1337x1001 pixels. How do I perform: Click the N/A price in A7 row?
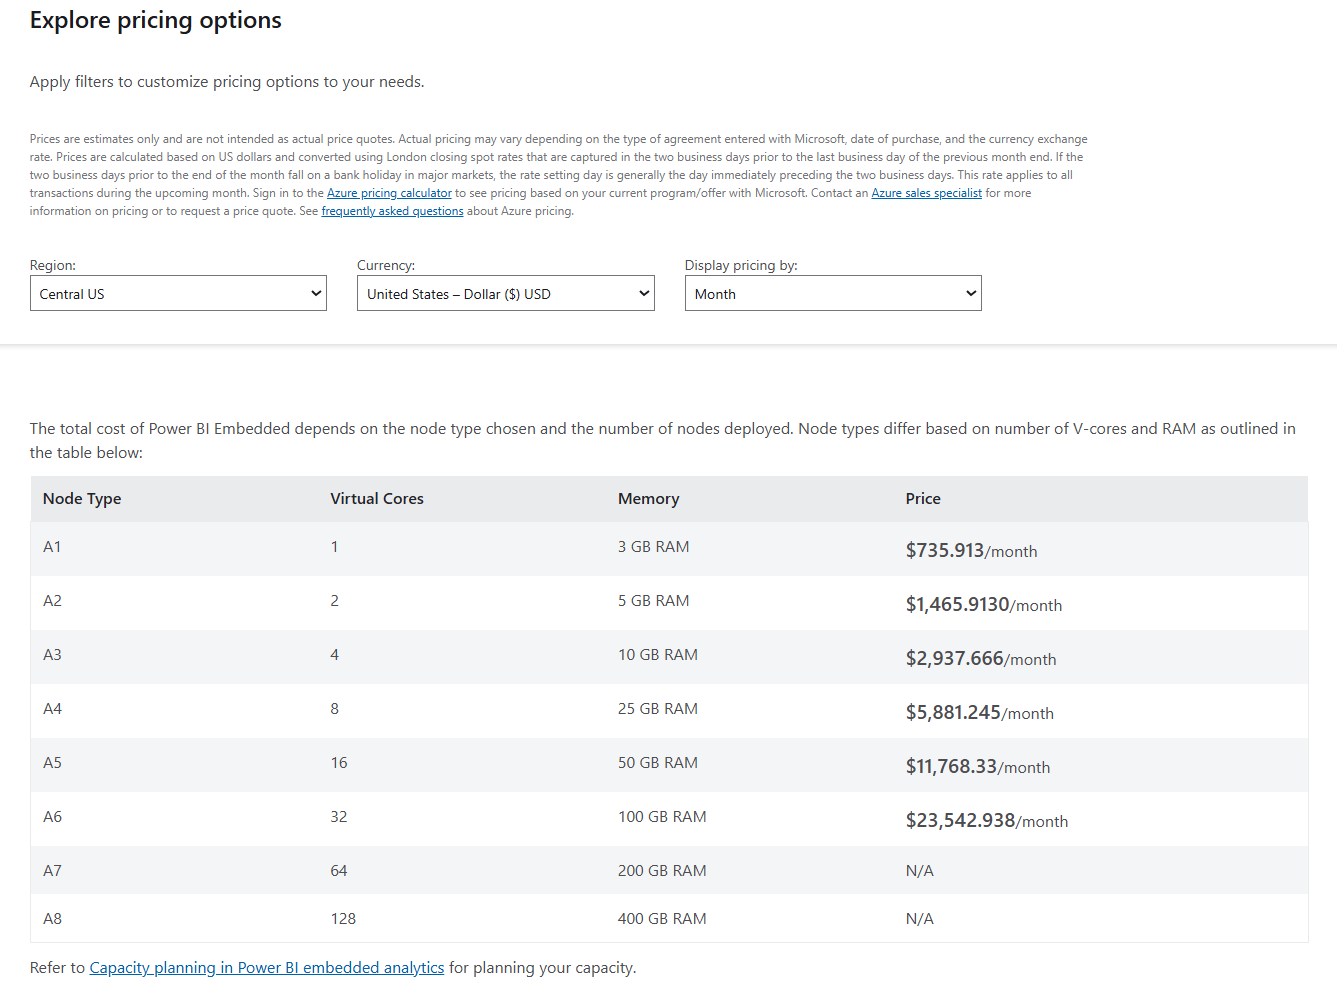point(920,871)
